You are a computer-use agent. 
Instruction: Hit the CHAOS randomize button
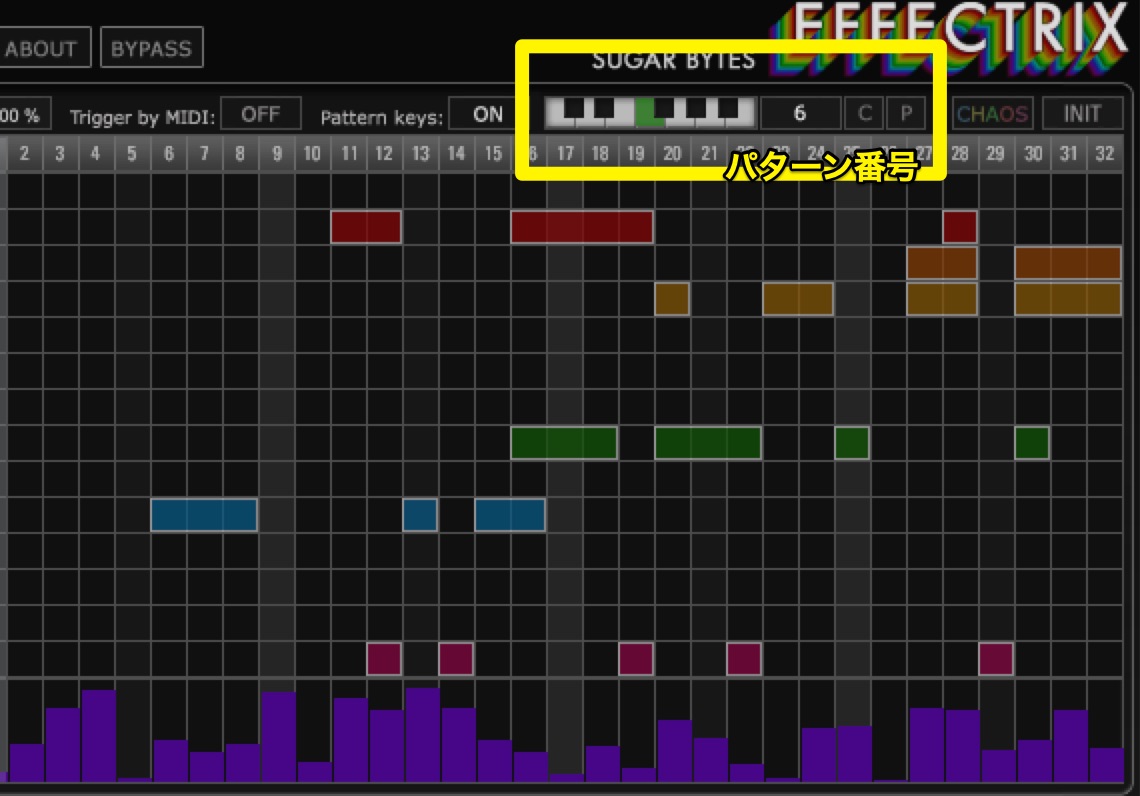(992, 114)
